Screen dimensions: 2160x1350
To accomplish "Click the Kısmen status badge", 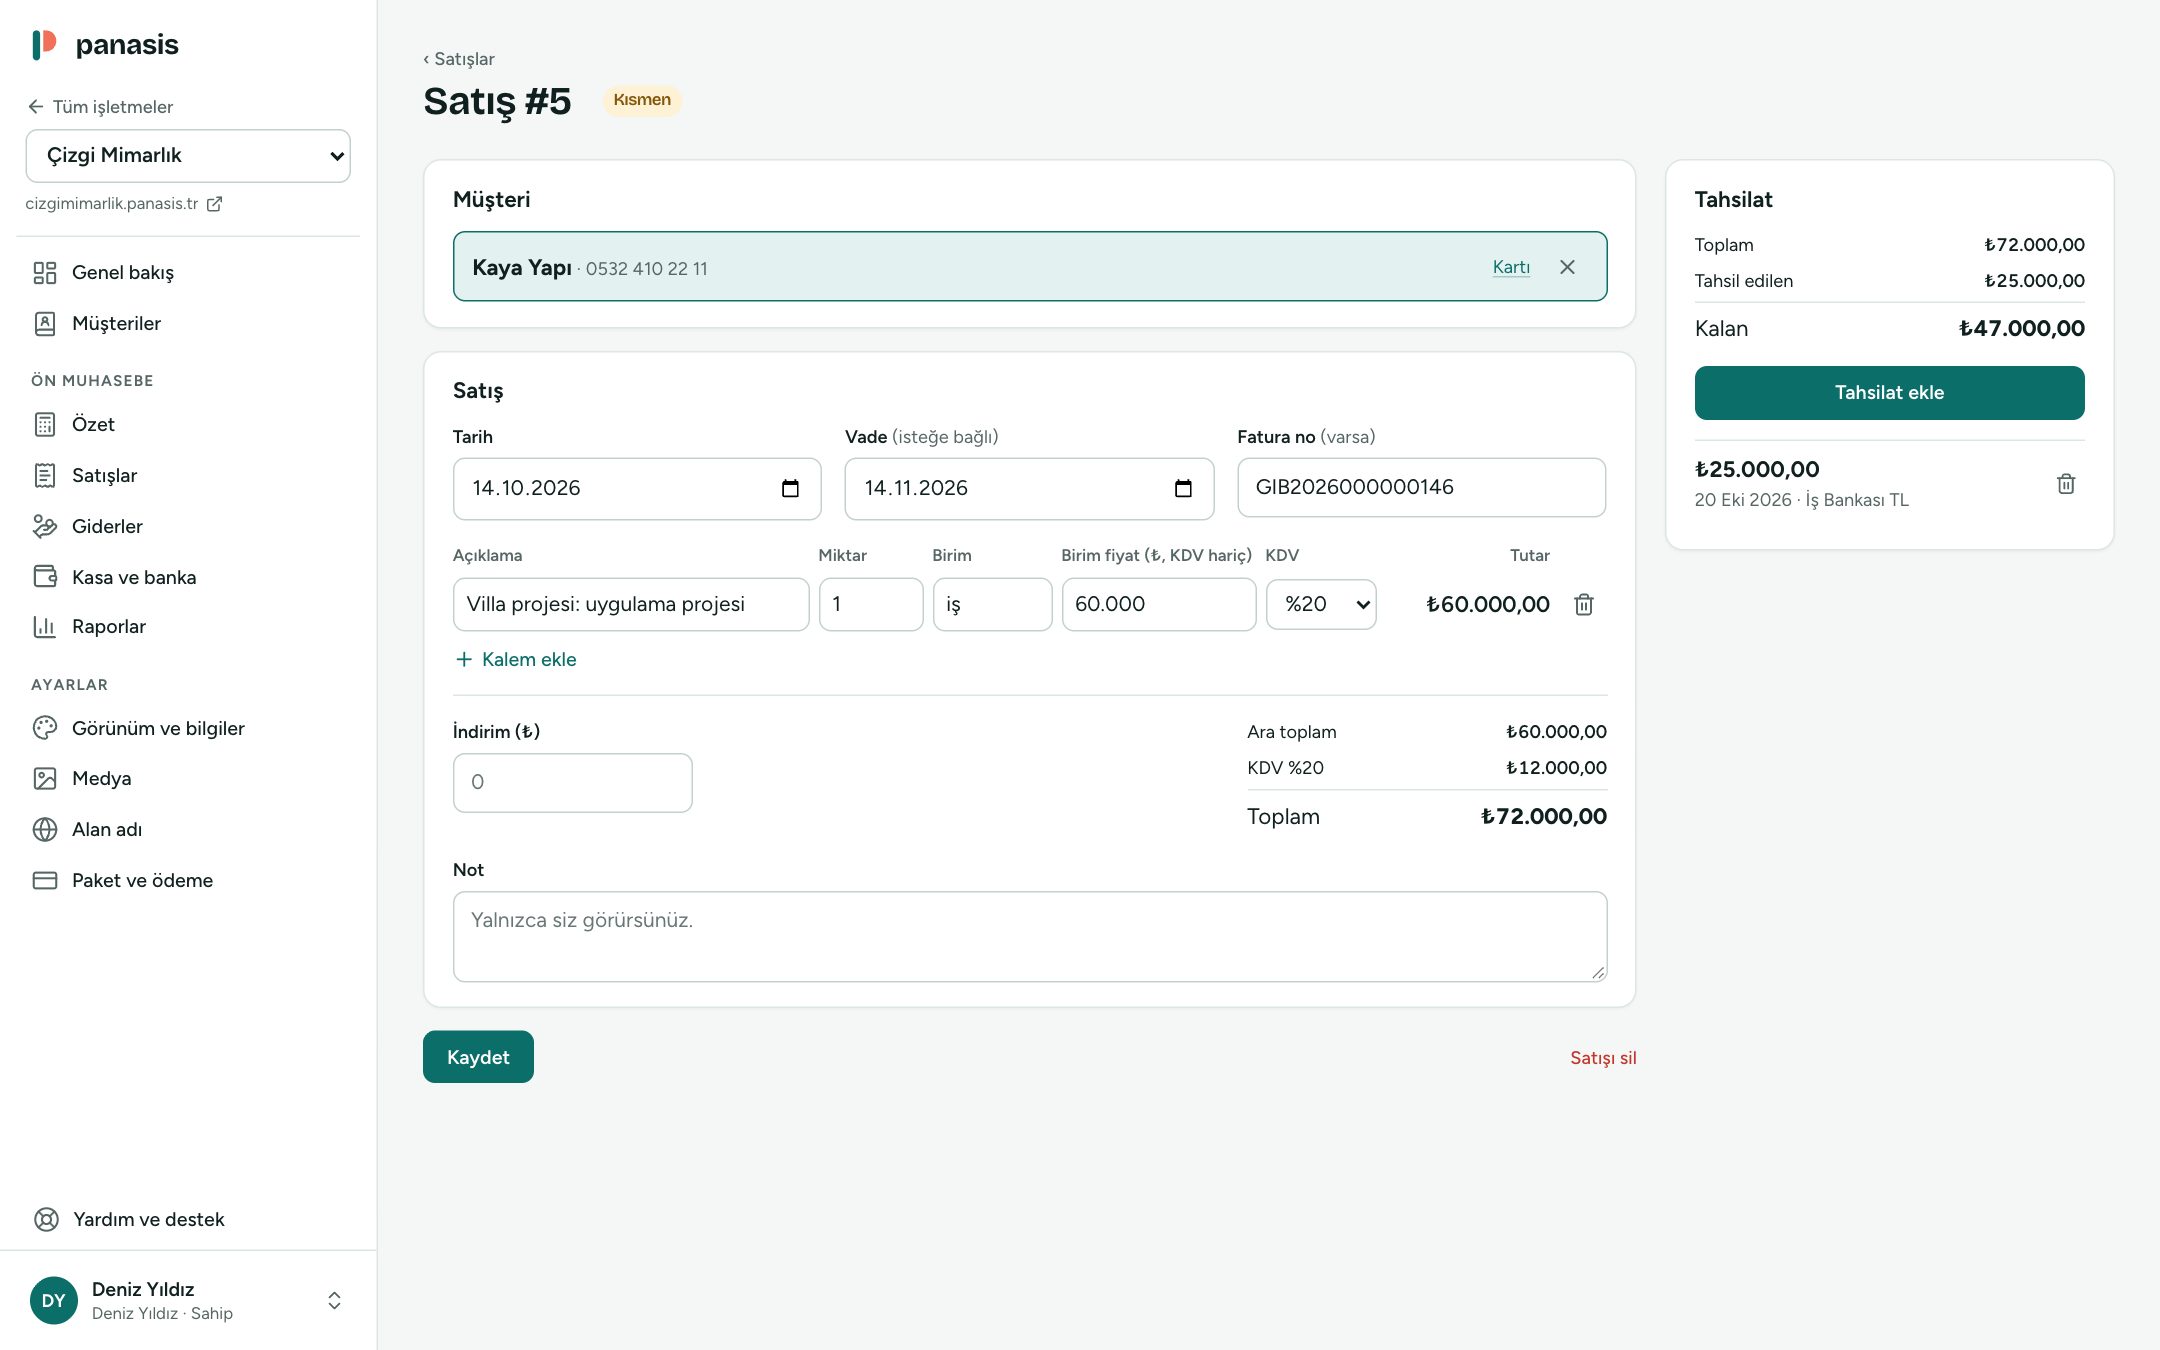I will pos(642,100).
